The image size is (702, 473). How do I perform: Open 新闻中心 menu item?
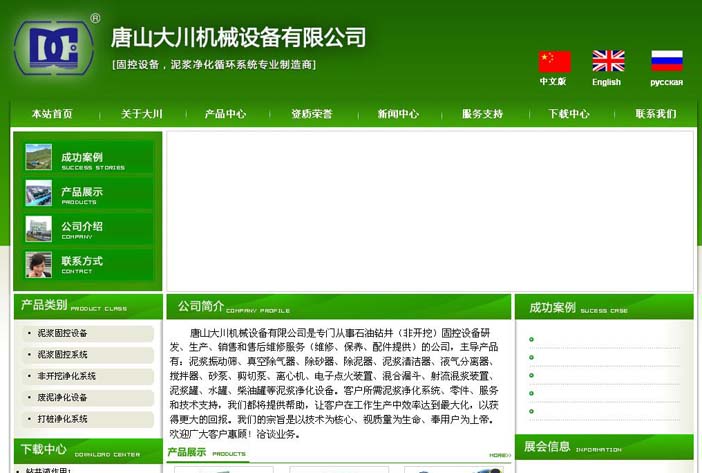398,114
